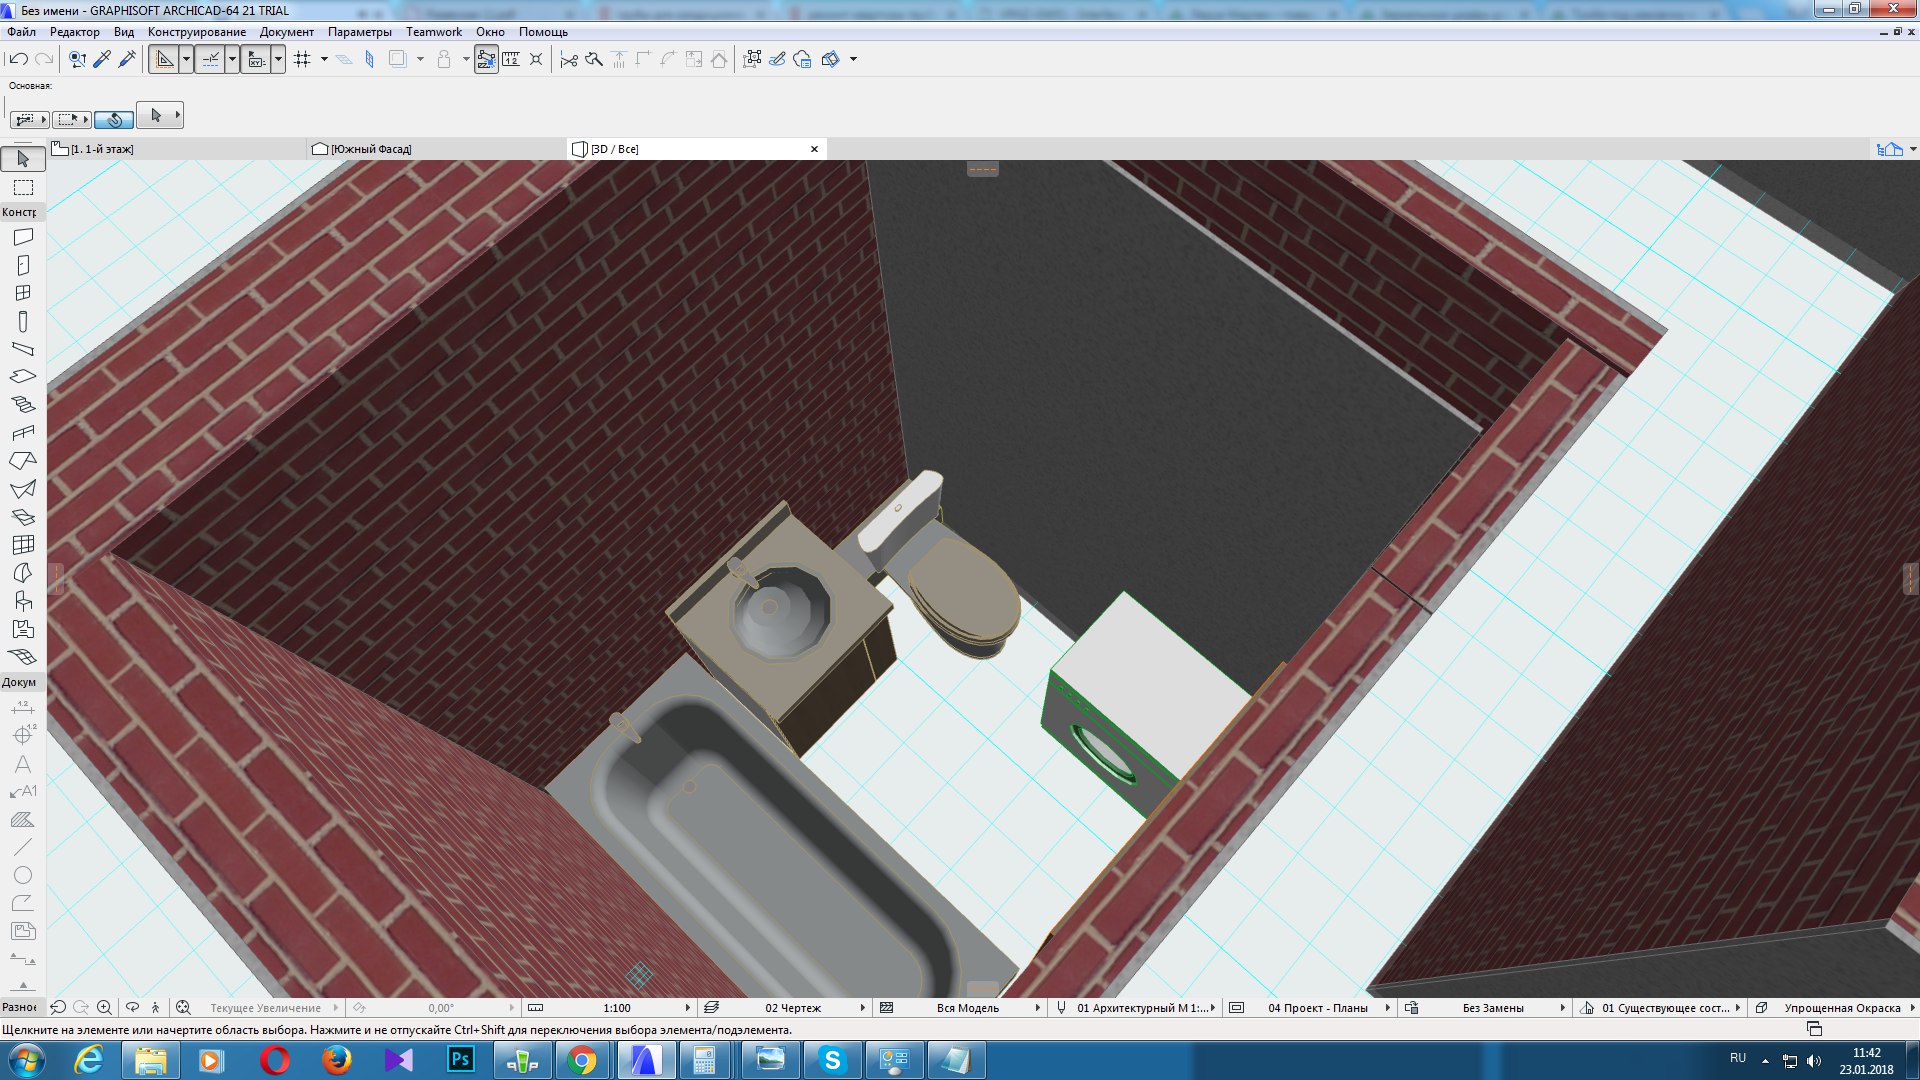Open the 02 Чертеж layer combination

click(784, 1008)
